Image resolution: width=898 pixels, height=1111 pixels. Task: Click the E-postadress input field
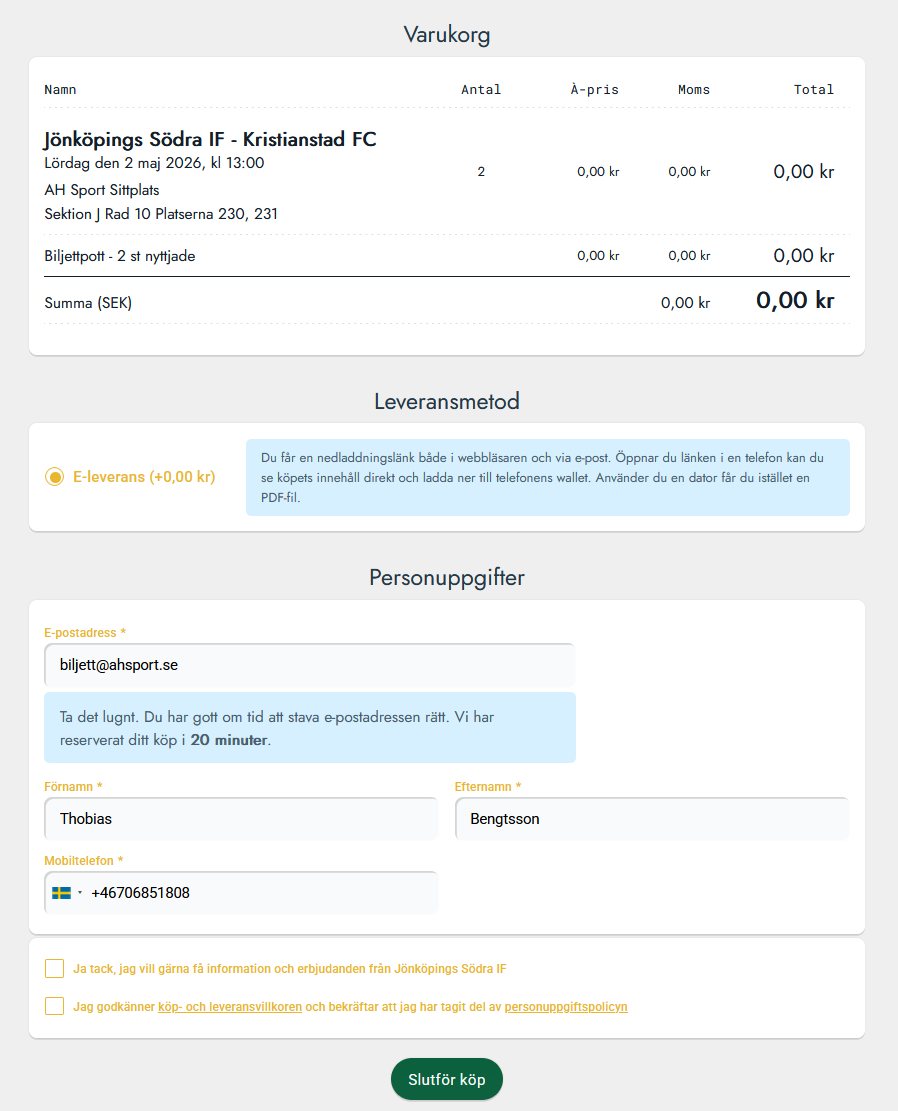(x=310, y=665)
